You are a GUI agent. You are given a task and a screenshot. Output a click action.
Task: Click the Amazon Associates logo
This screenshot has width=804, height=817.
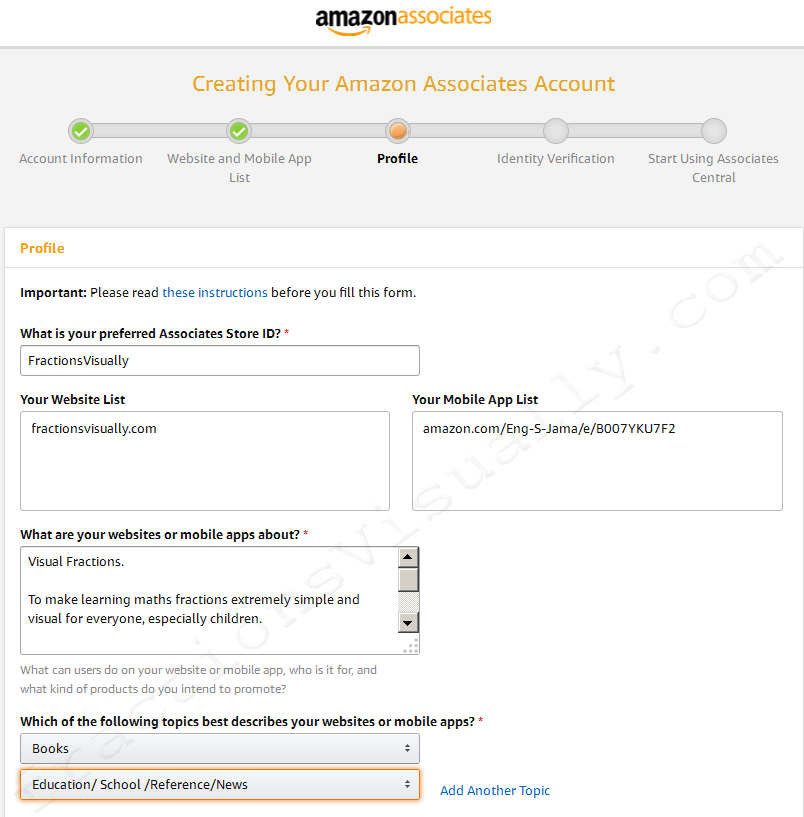403,19
